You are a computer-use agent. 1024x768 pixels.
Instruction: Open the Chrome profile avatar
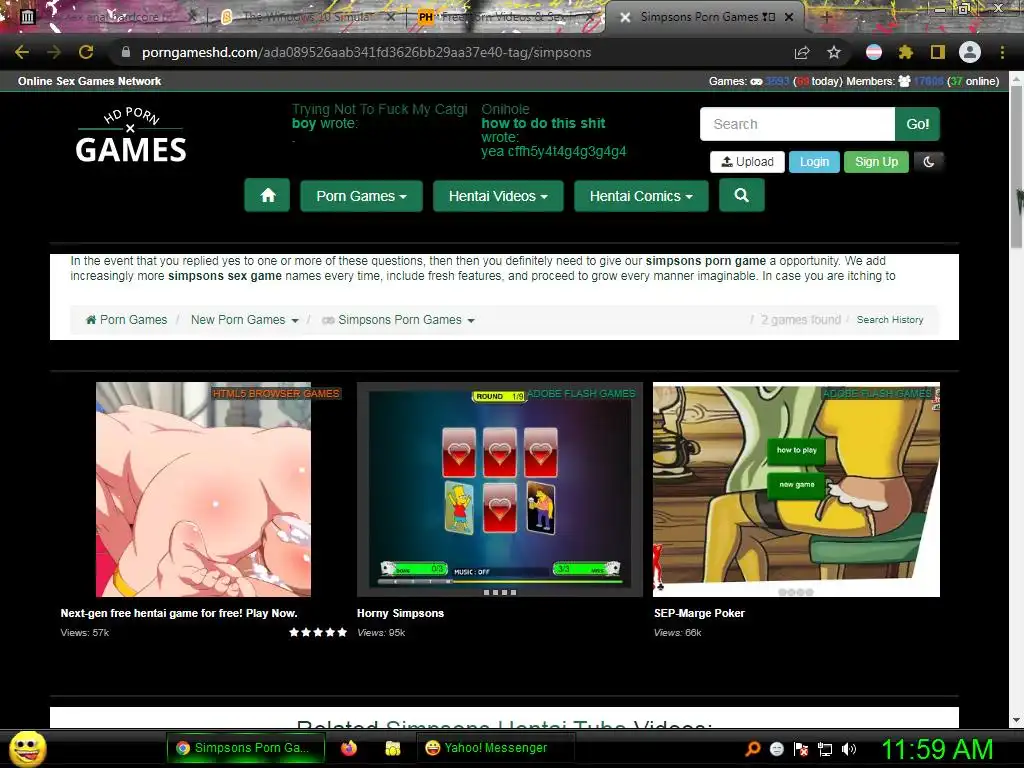tap(970, 52)
